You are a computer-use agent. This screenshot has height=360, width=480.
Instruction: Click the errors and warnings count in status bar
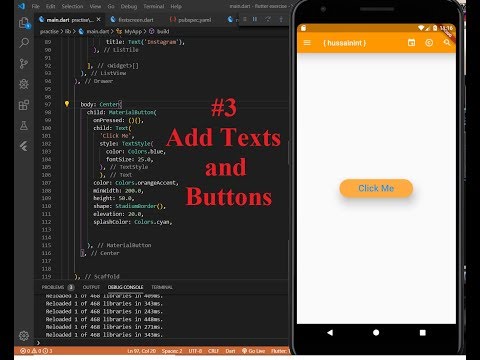(x=36, y=351)
